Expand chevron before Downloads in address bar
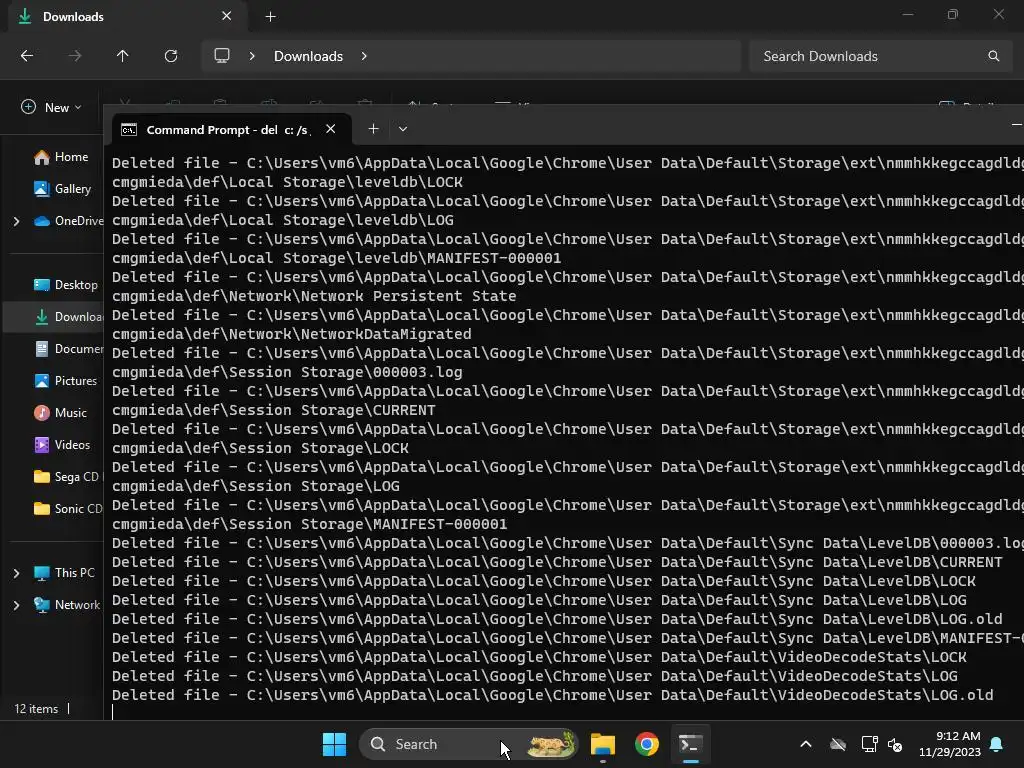1024x768 pixels. click(x=252, y=56)
